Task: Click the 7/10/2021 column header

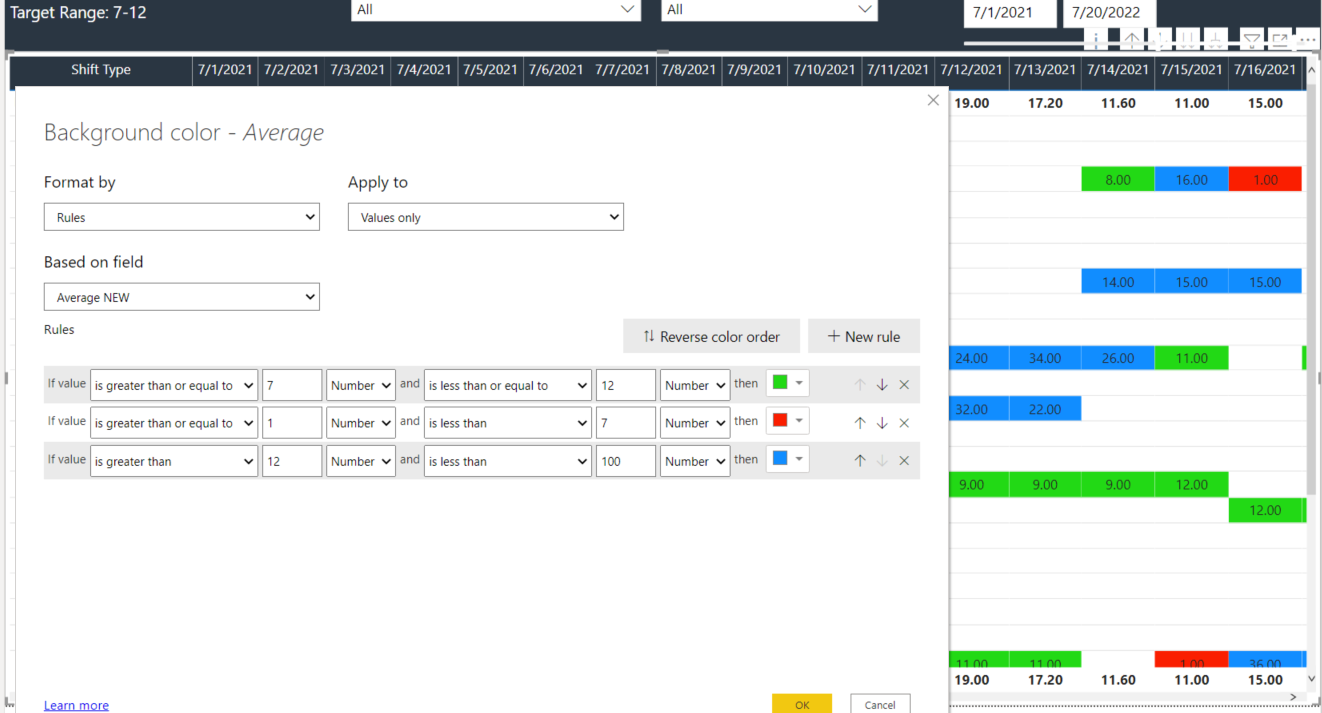Action: [824, 70]
